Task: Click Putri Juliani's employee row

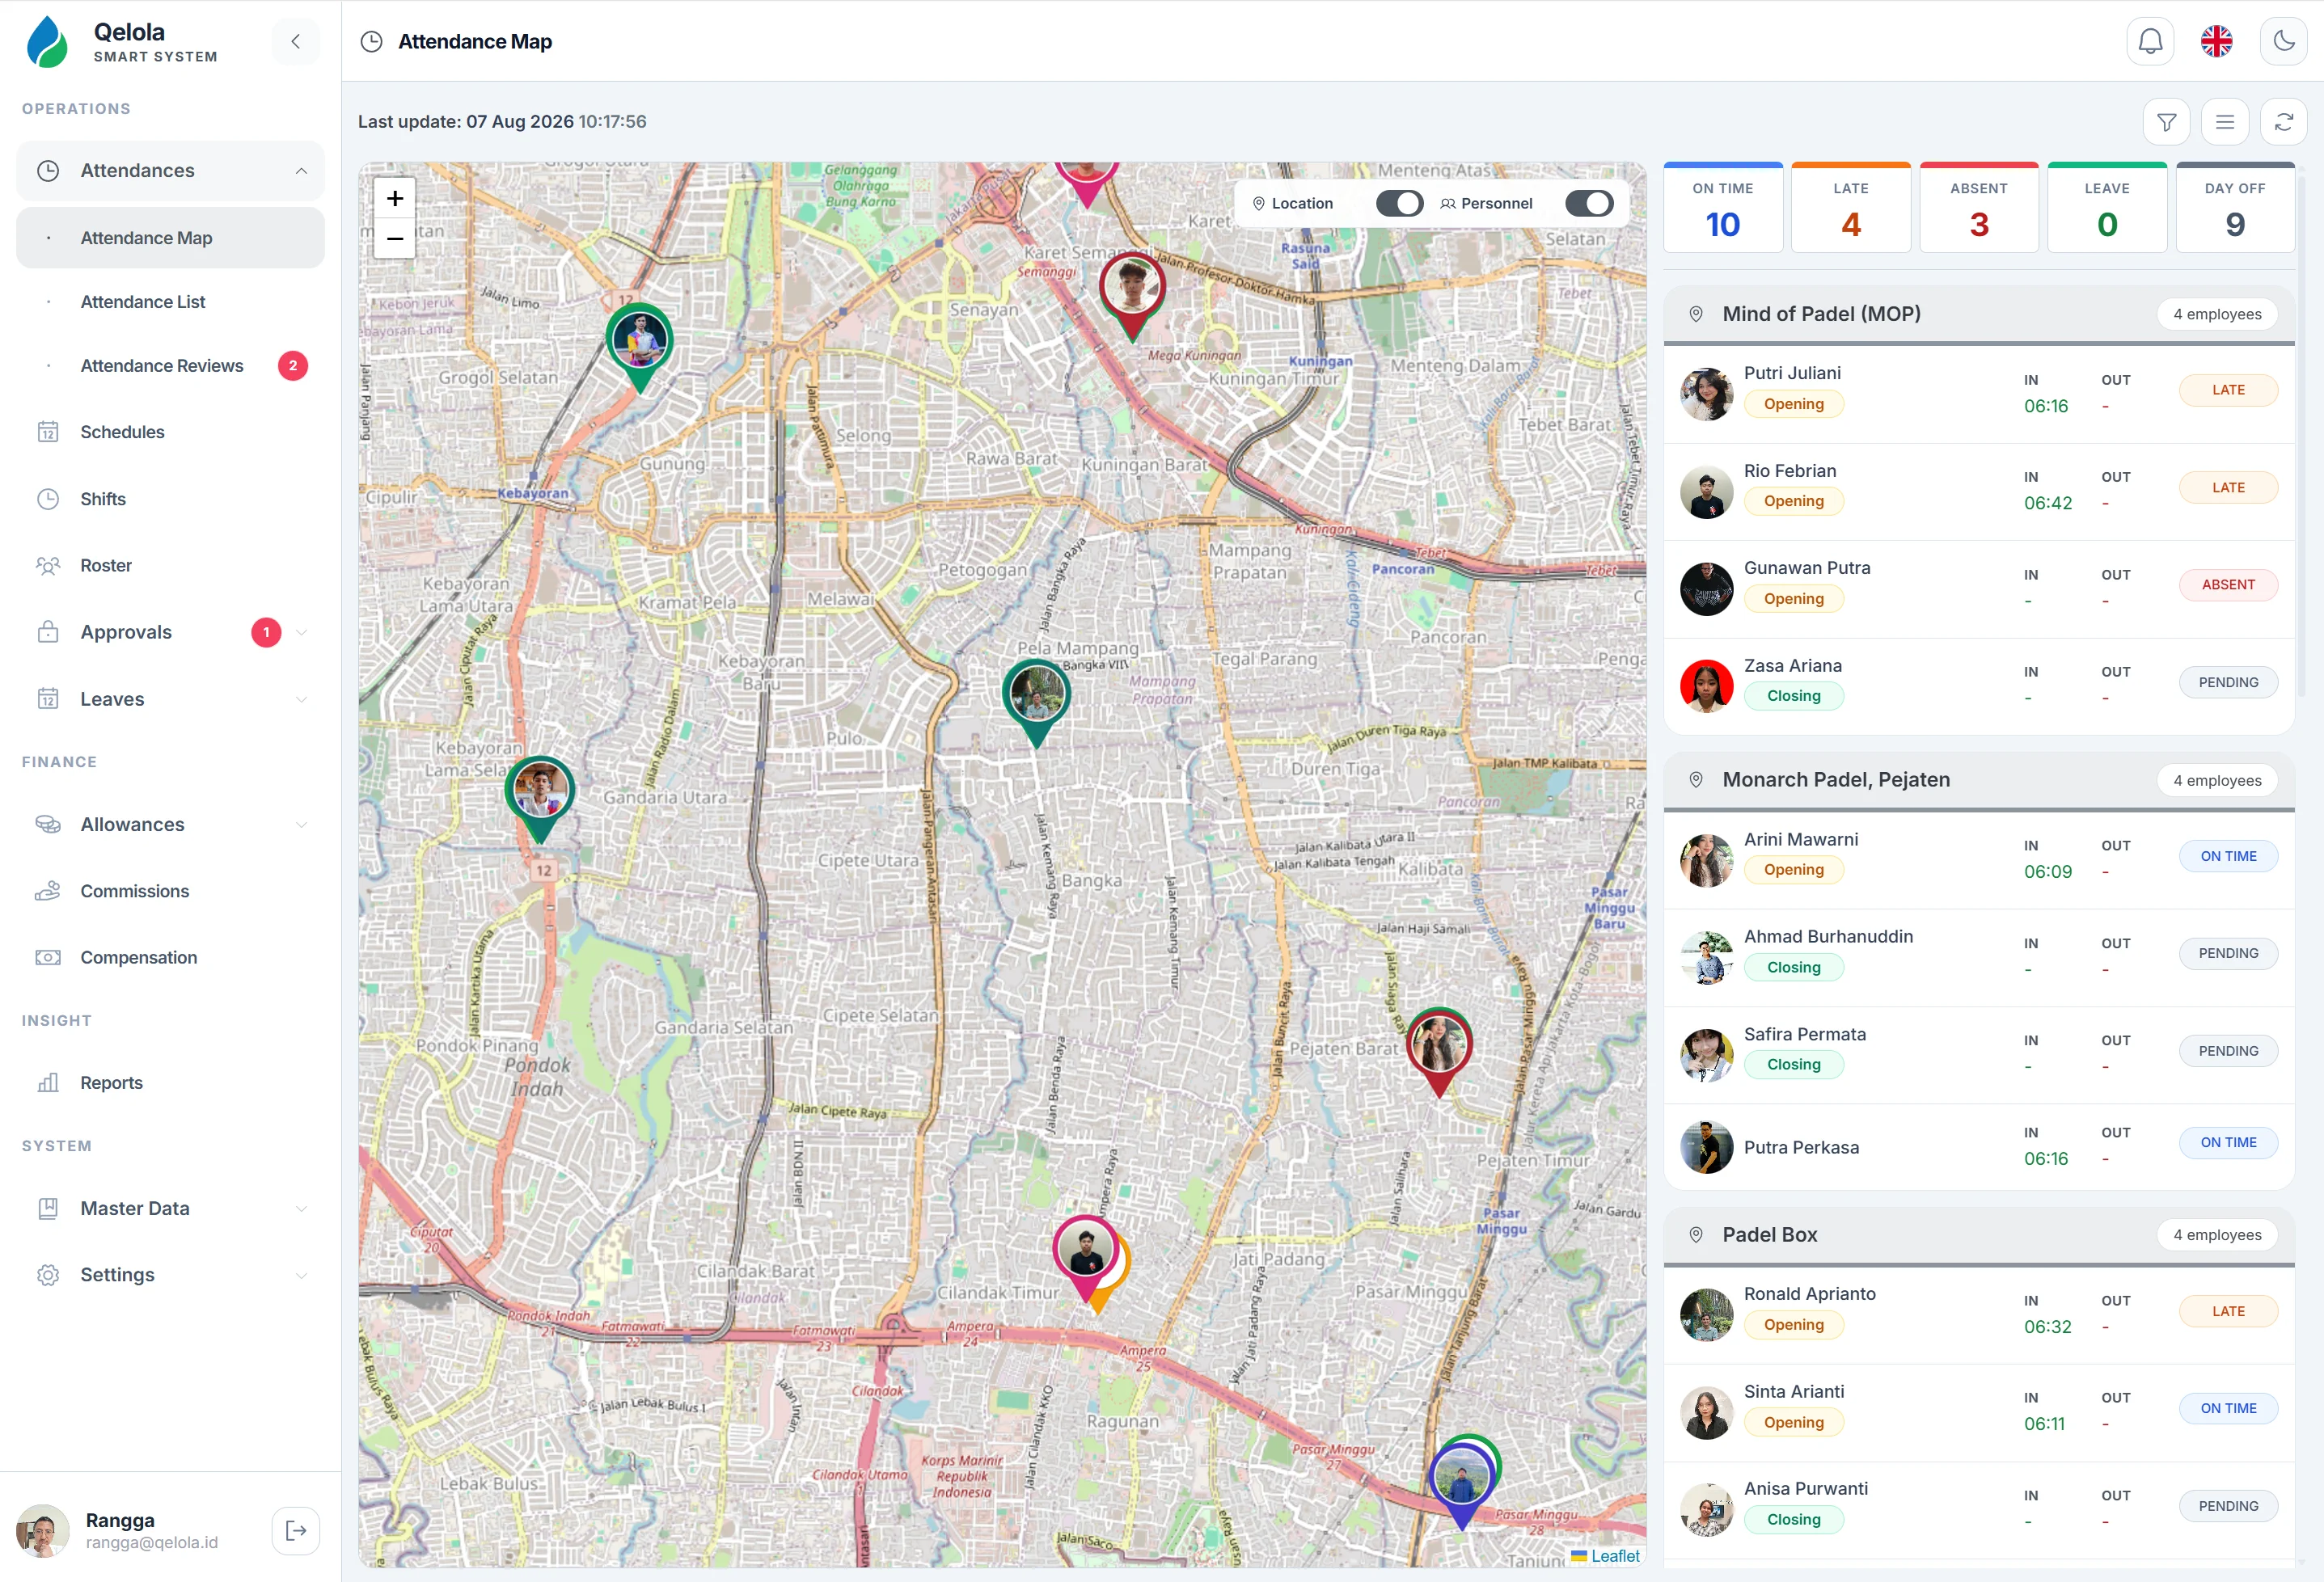Action: (x=1978, y=394)
